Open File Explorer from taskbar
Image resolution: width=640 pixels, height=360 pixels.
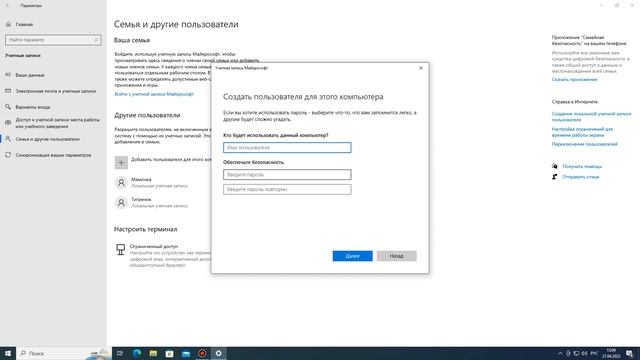point(153,353)
